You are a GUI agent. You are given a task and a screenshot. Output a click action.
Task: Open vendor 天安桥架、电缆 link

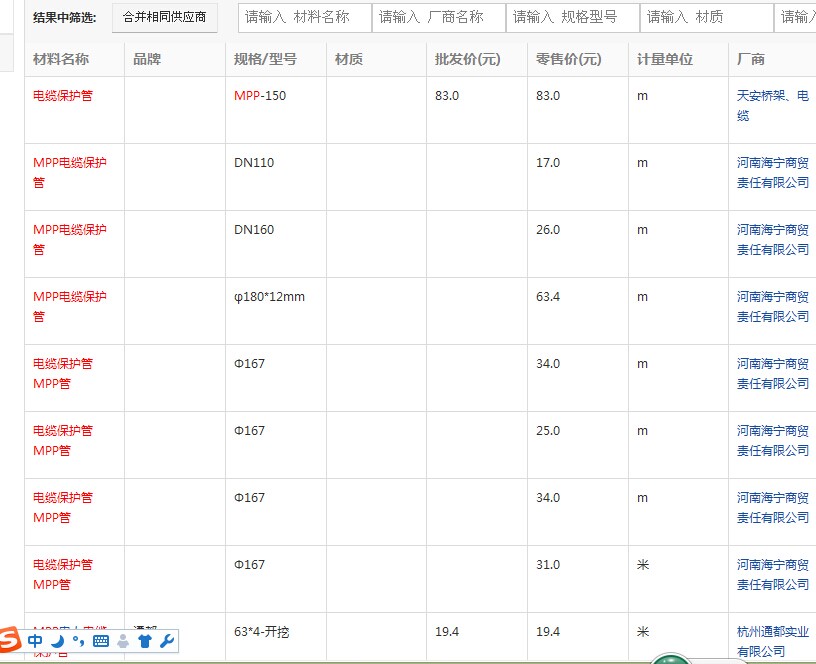pos(773,105)
